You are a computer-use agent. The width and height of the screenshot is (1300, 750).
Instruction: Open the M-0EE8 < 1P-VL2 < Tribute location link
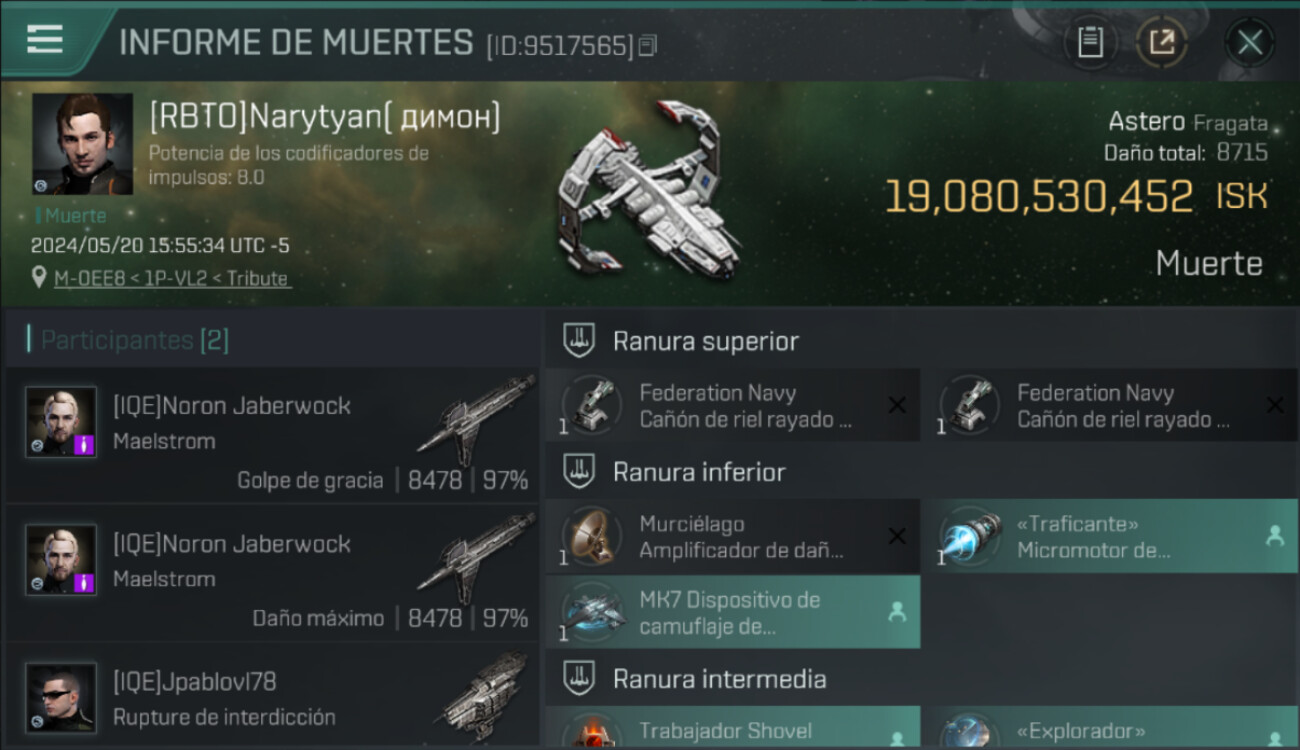[171, 278]
